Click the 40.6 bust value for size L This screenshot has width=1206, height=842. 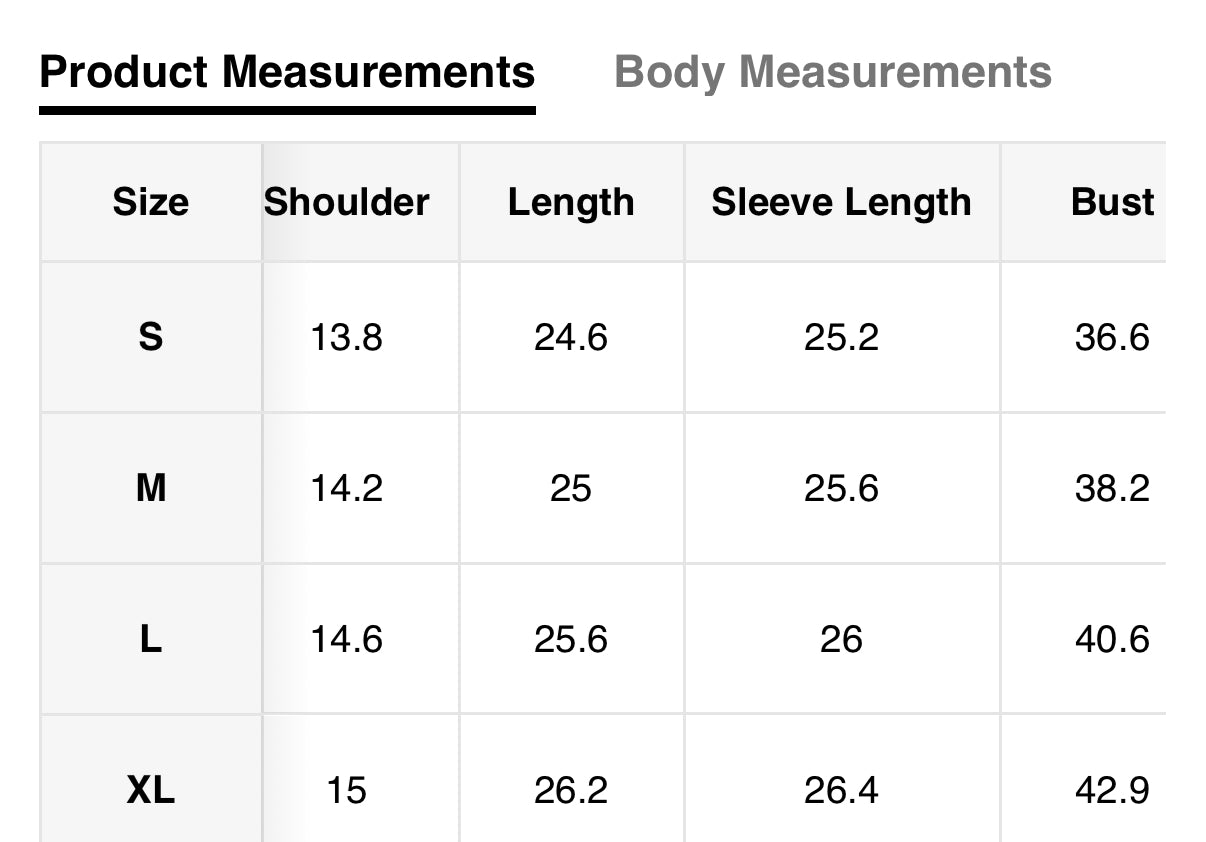1112,639
